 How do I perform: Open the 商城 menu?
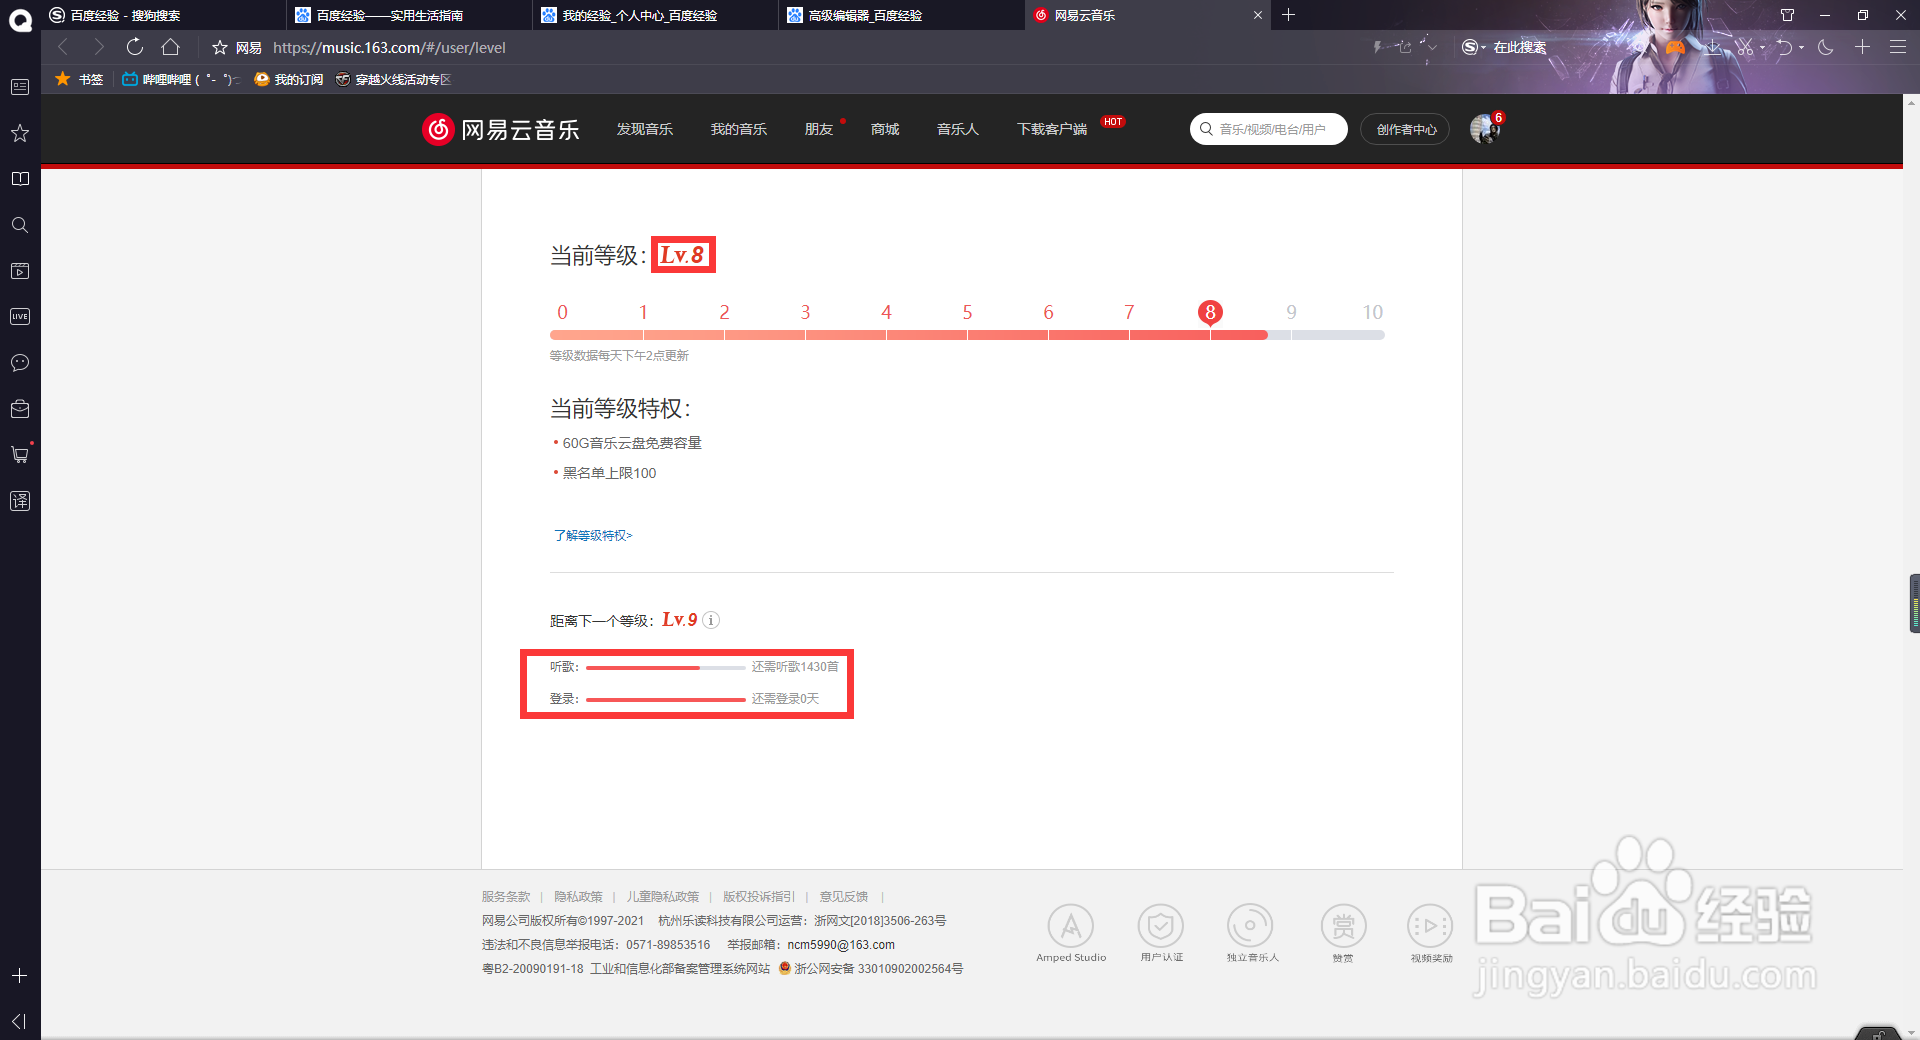pos(885,129)
